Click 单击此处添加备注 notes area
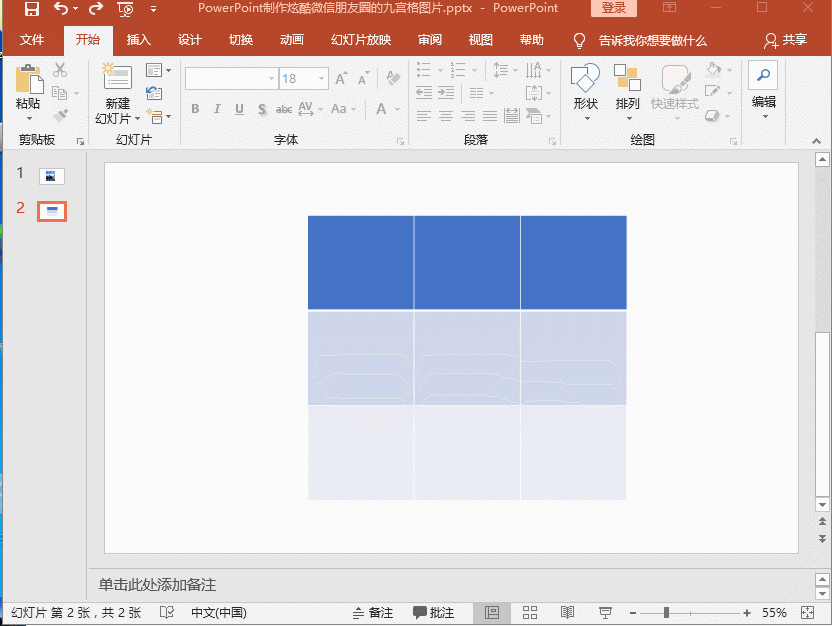 click(x=157, y=585)
